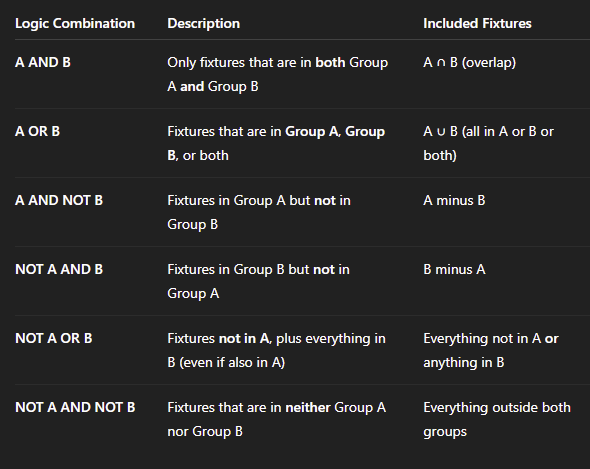Click the Logic Combination column header
590x469 pixels.
click(x=75, y=23)
